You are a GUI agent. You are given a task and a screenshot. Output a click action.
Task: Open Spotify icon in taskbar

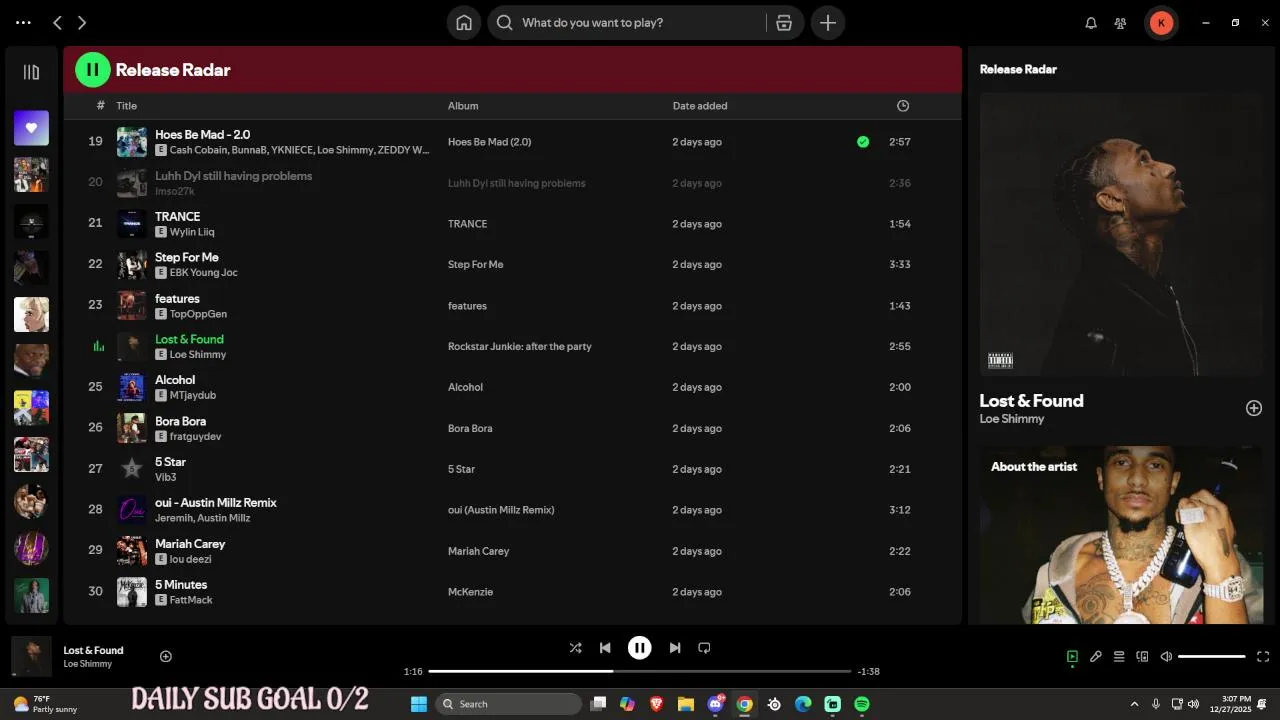pos(862,704)
